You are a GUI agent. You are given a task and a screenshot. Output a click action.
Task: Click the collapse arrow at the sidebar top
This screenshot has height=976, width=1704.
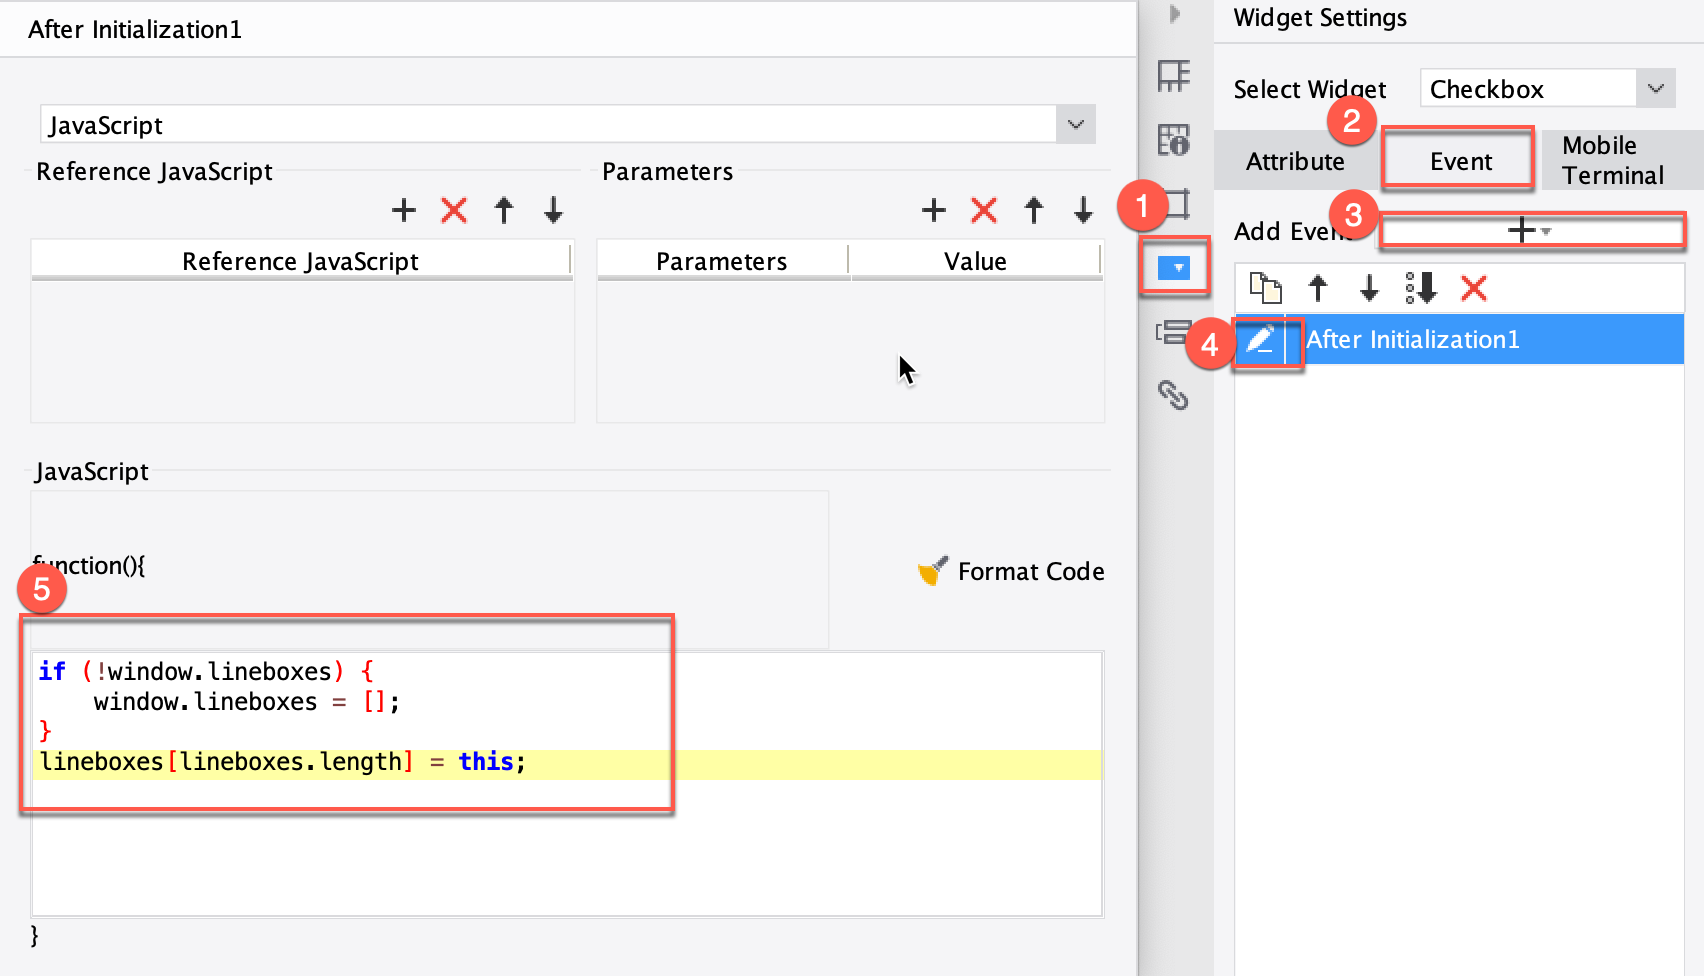point(1175,15)
